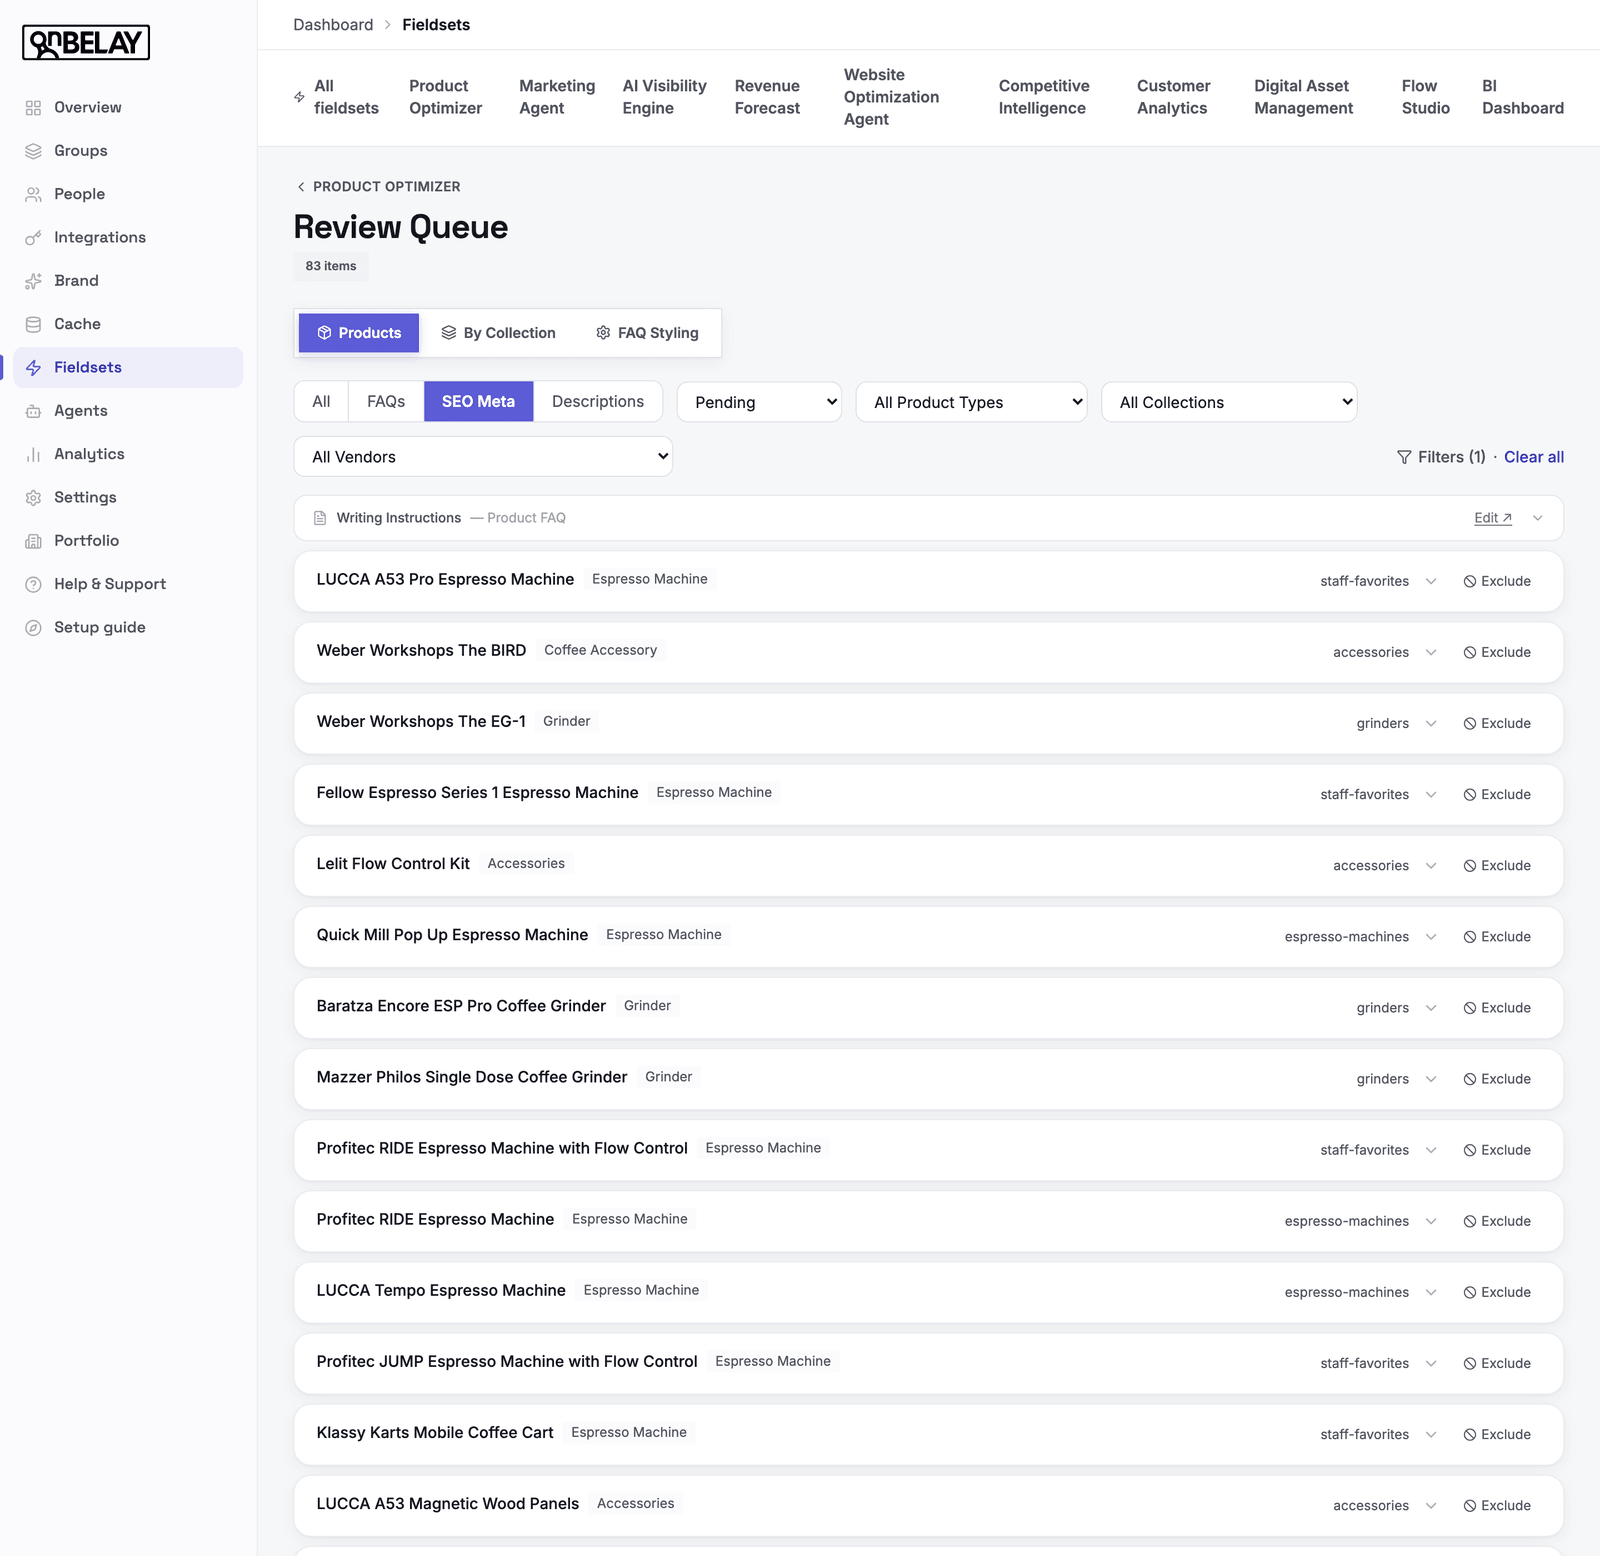Viewport: 1600px width, 1556px height.
Task: Exclude the Fellow Espresso Series 1 product
Action: pos(1497,794)
